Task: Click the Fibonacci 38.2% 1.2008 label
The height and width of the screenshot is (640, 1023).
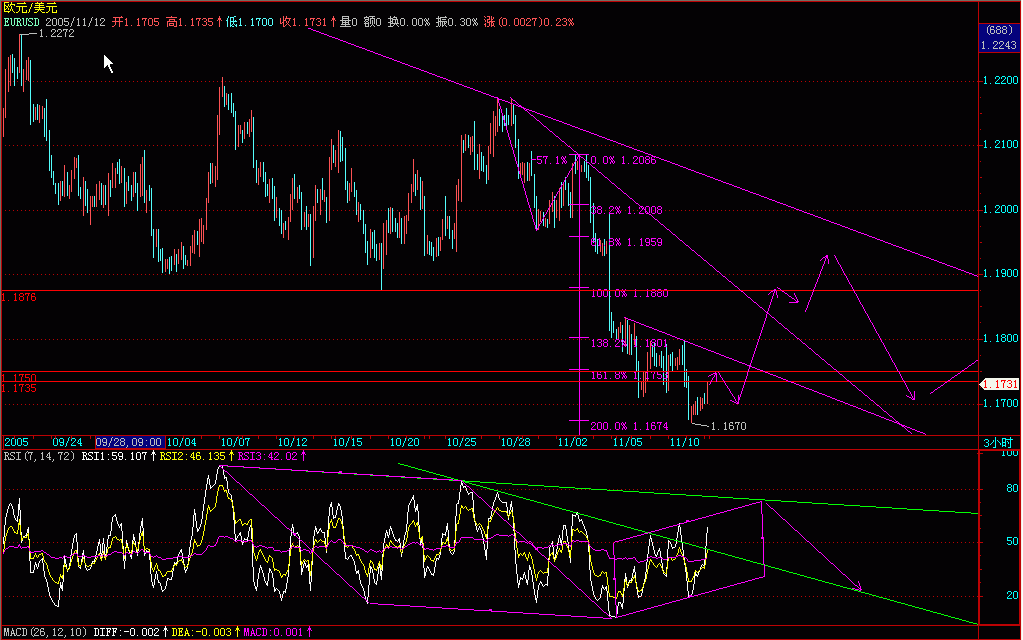Action: click(x=626, y=210)
